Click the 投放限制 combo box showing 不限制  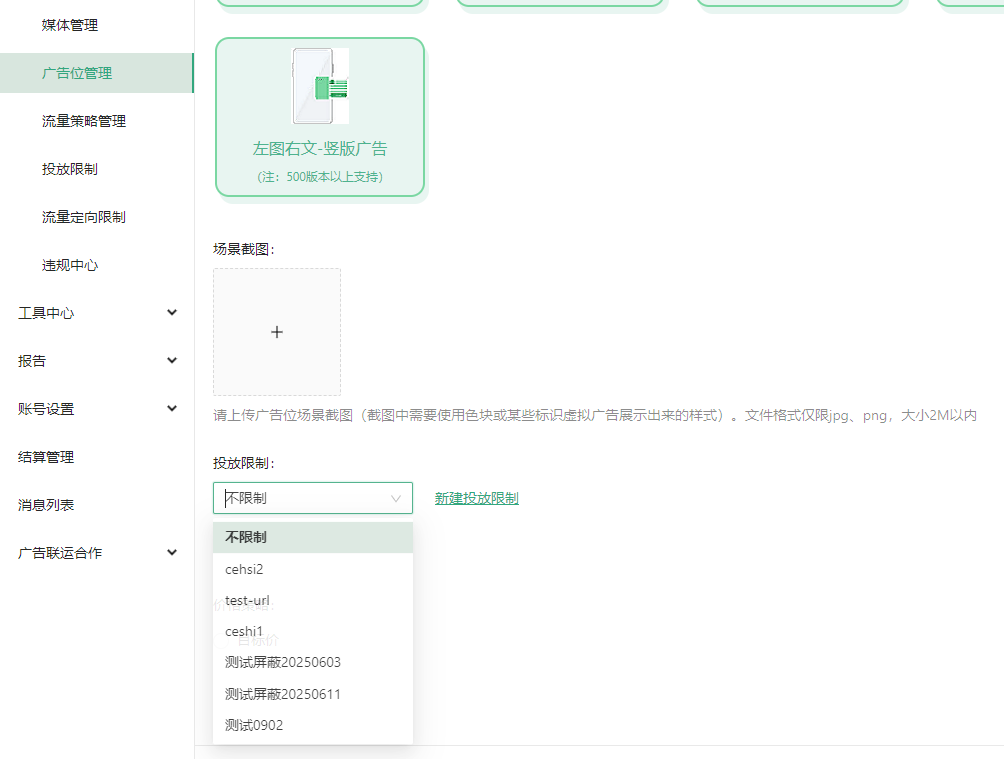coord(312,498)
